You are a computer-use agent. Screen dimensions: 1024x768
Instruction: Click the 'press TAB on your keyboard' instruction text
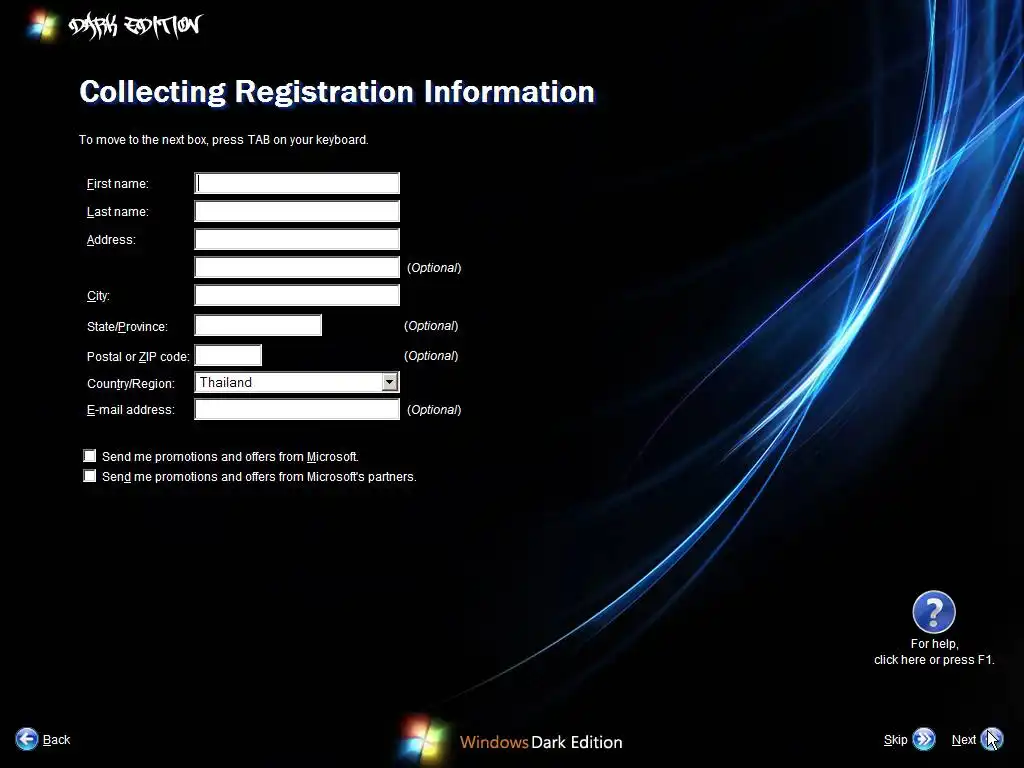[x=290, y=140]
